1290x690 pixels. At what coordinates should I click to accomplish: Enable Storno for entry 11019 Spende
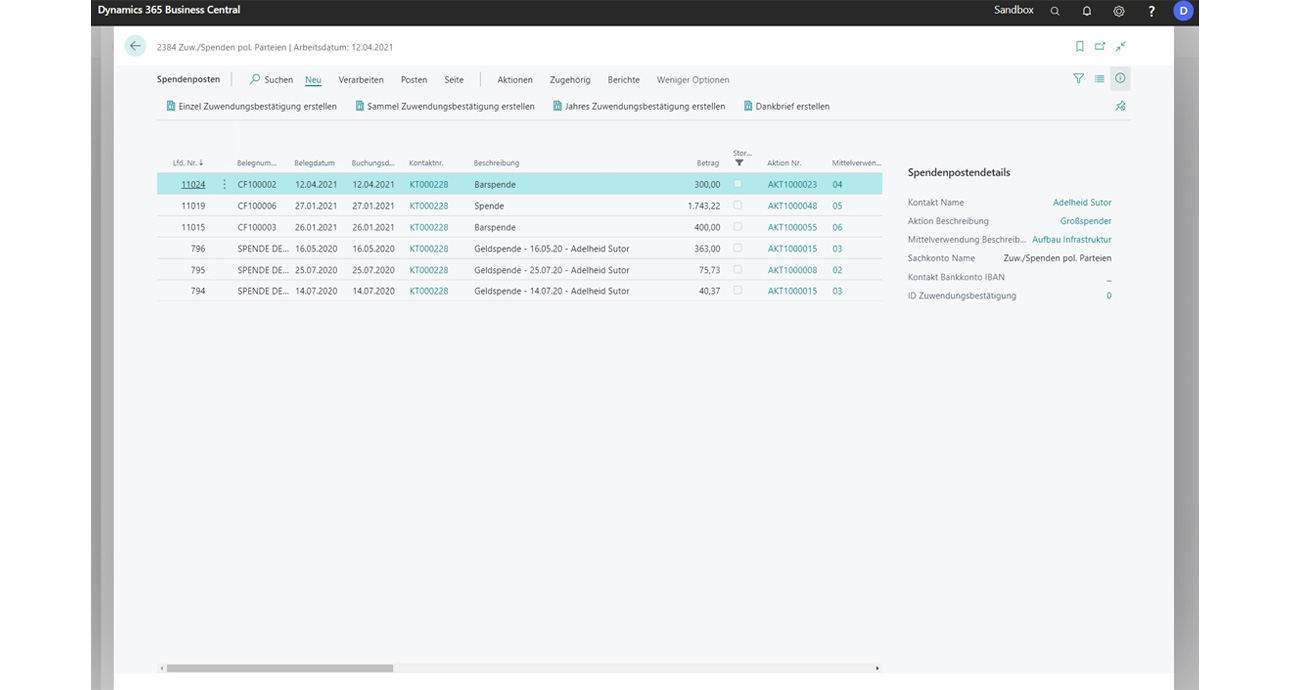pyautogui.click(x=738, y=205)
